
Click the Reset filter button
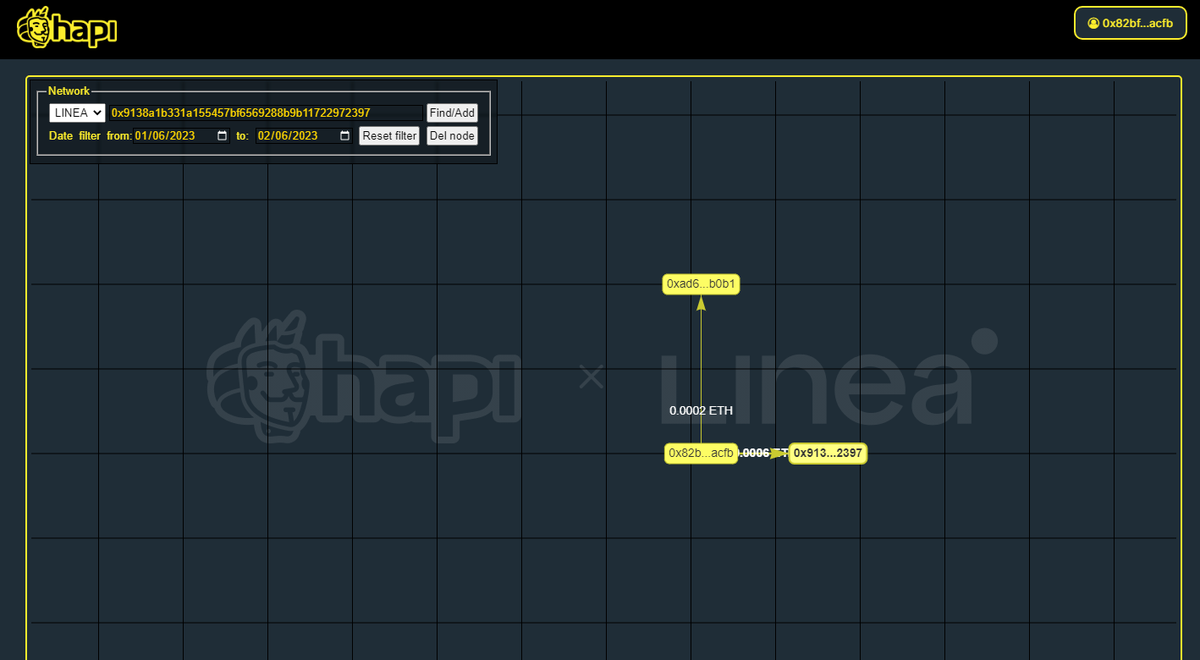389,136
